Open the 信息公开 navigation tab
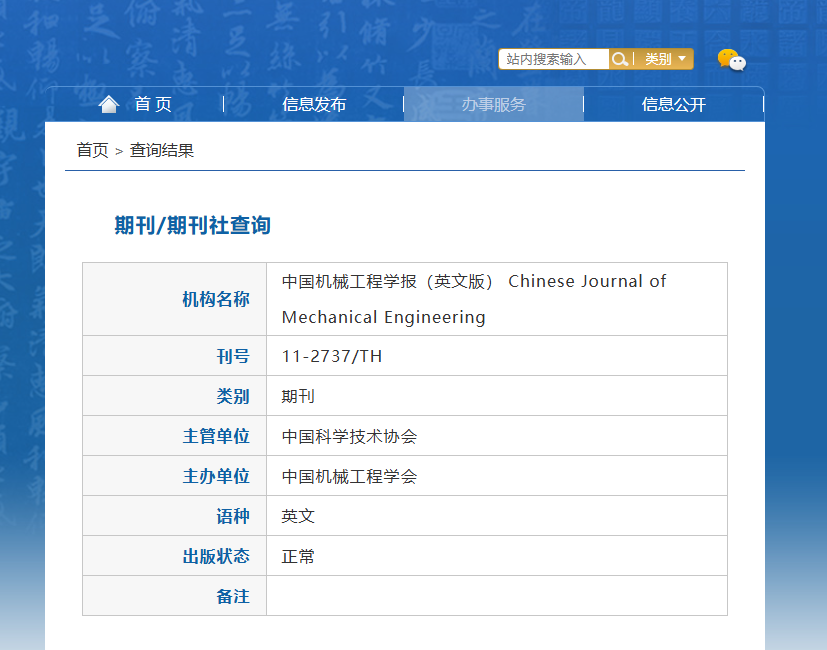The height and width of the screenshot is (650, 827). pyautogui.click(x=674, y=104)
